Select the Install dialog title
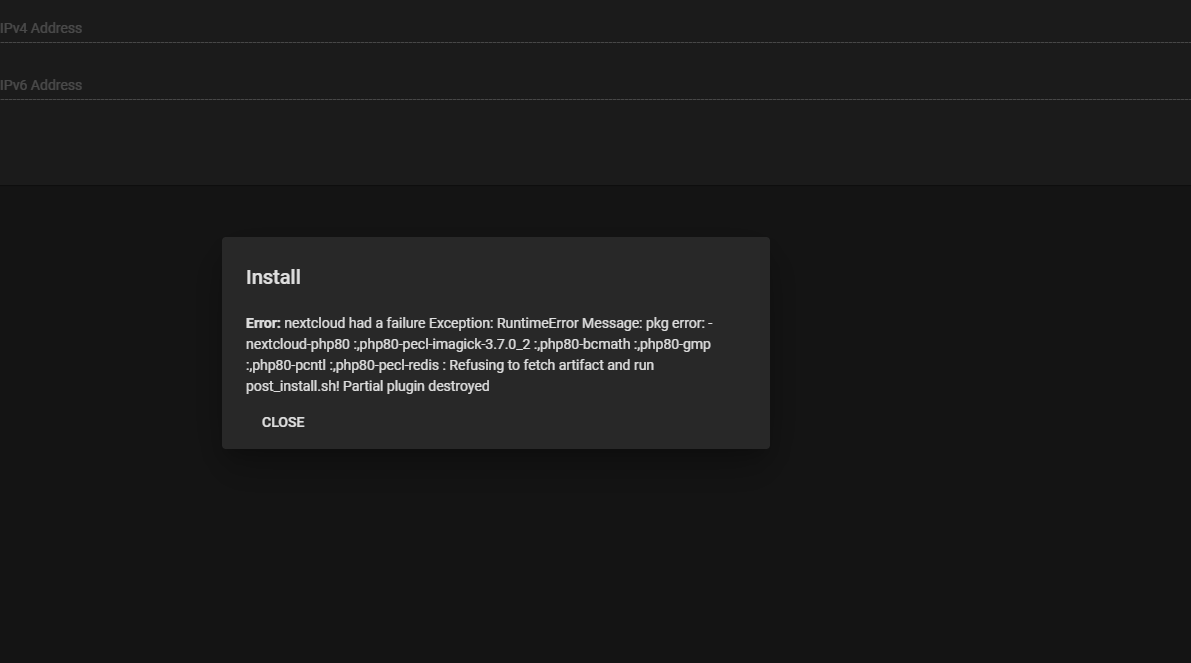Viewport: 1191px width, 663px height. (273, 277)
